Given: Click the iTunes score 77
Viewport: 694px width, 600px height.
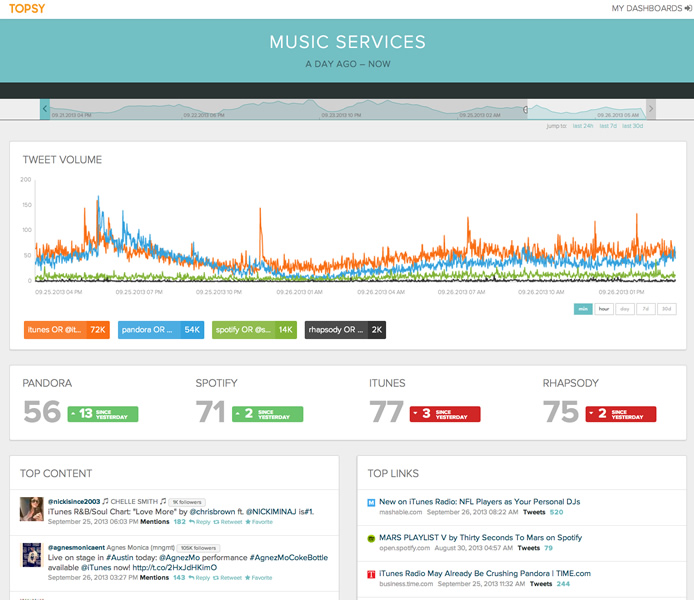Looking at the screenshot, I should point(386,412).
